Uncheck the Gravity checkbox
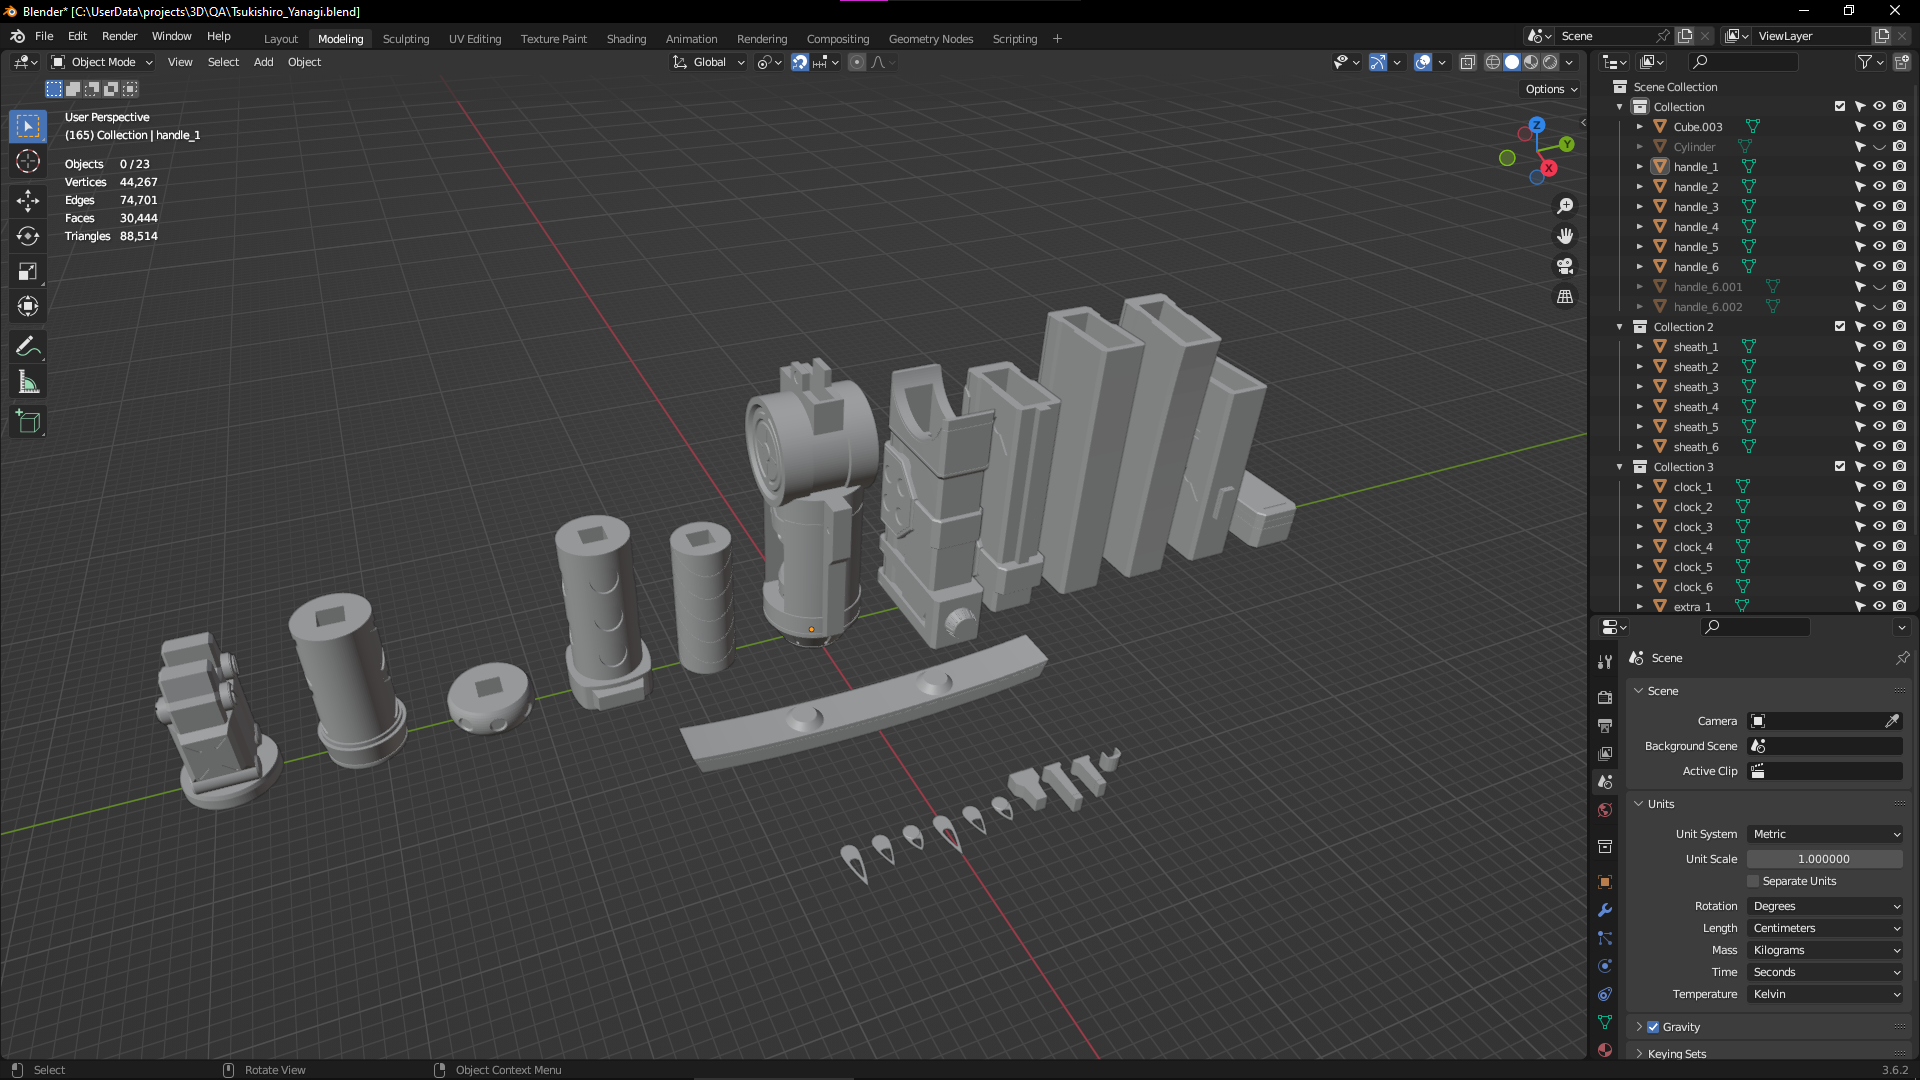 [1653, 1027]
